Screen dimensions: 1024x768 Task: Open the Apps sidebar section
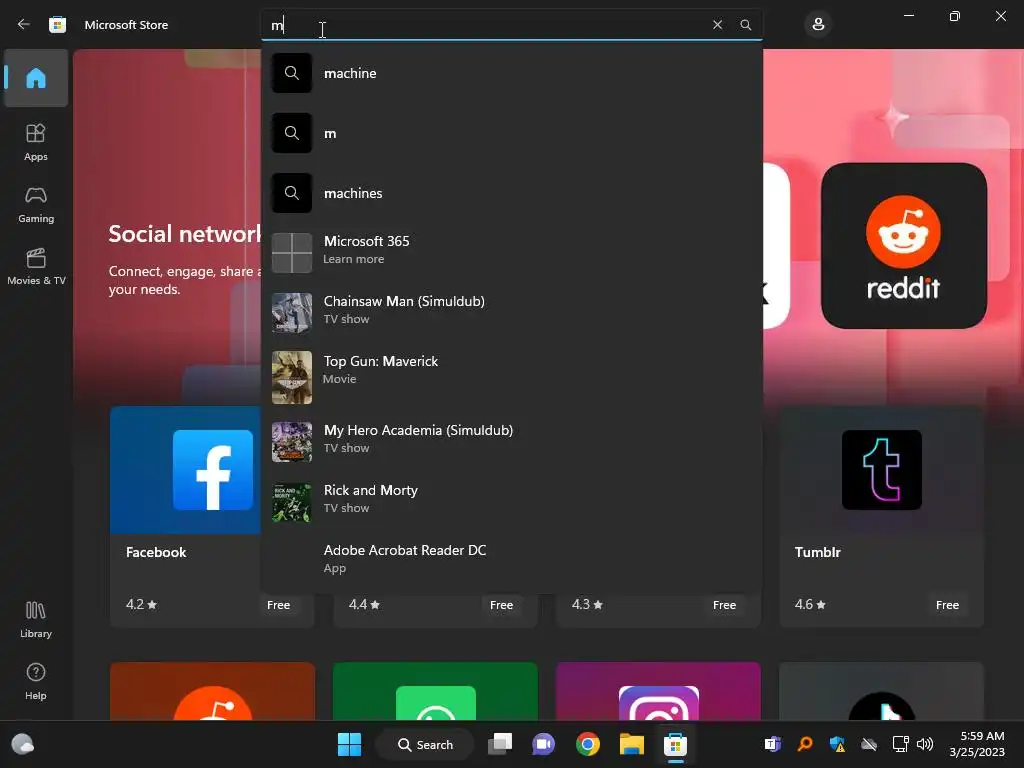36,142
